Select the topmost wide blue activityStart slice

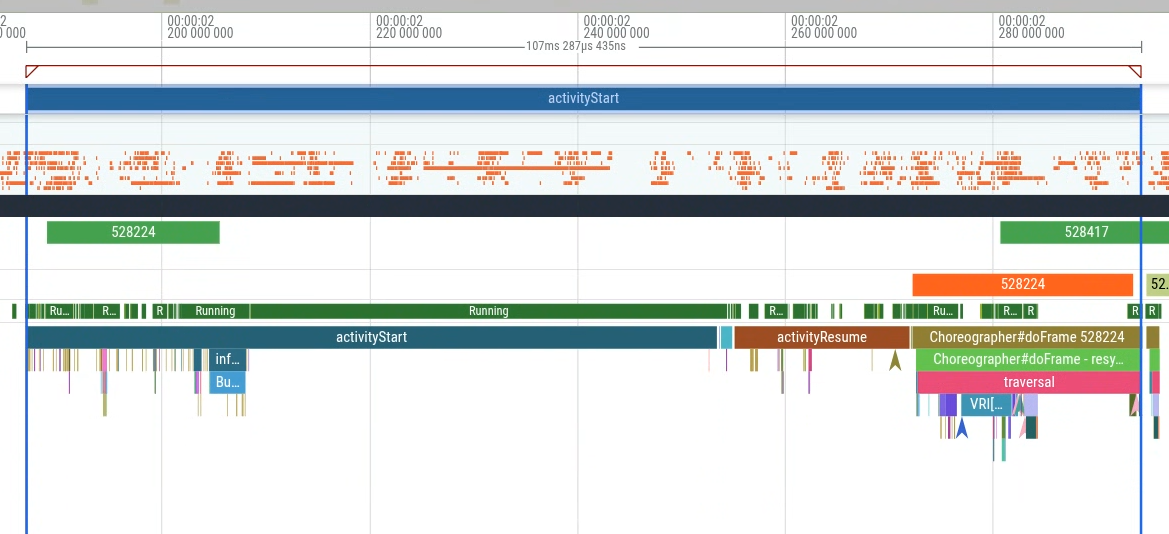click(x=583, y=98)
